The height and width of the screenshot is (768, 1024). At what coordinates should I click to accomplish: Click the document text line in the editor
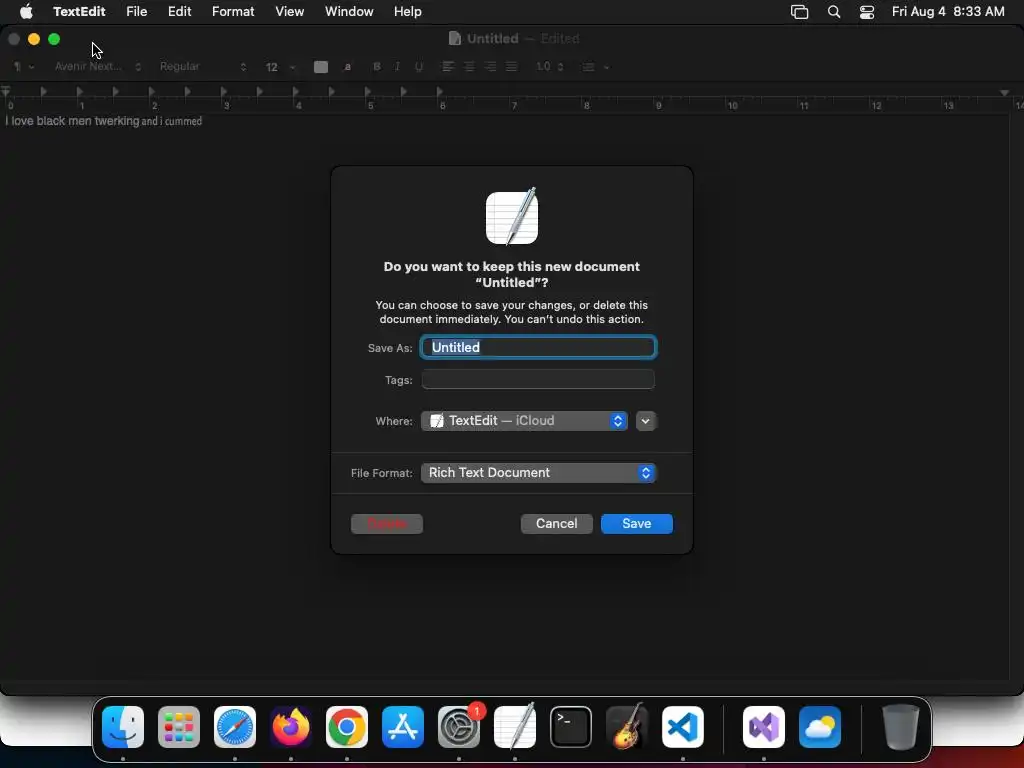pyautogui.click(x=104, y=121)
